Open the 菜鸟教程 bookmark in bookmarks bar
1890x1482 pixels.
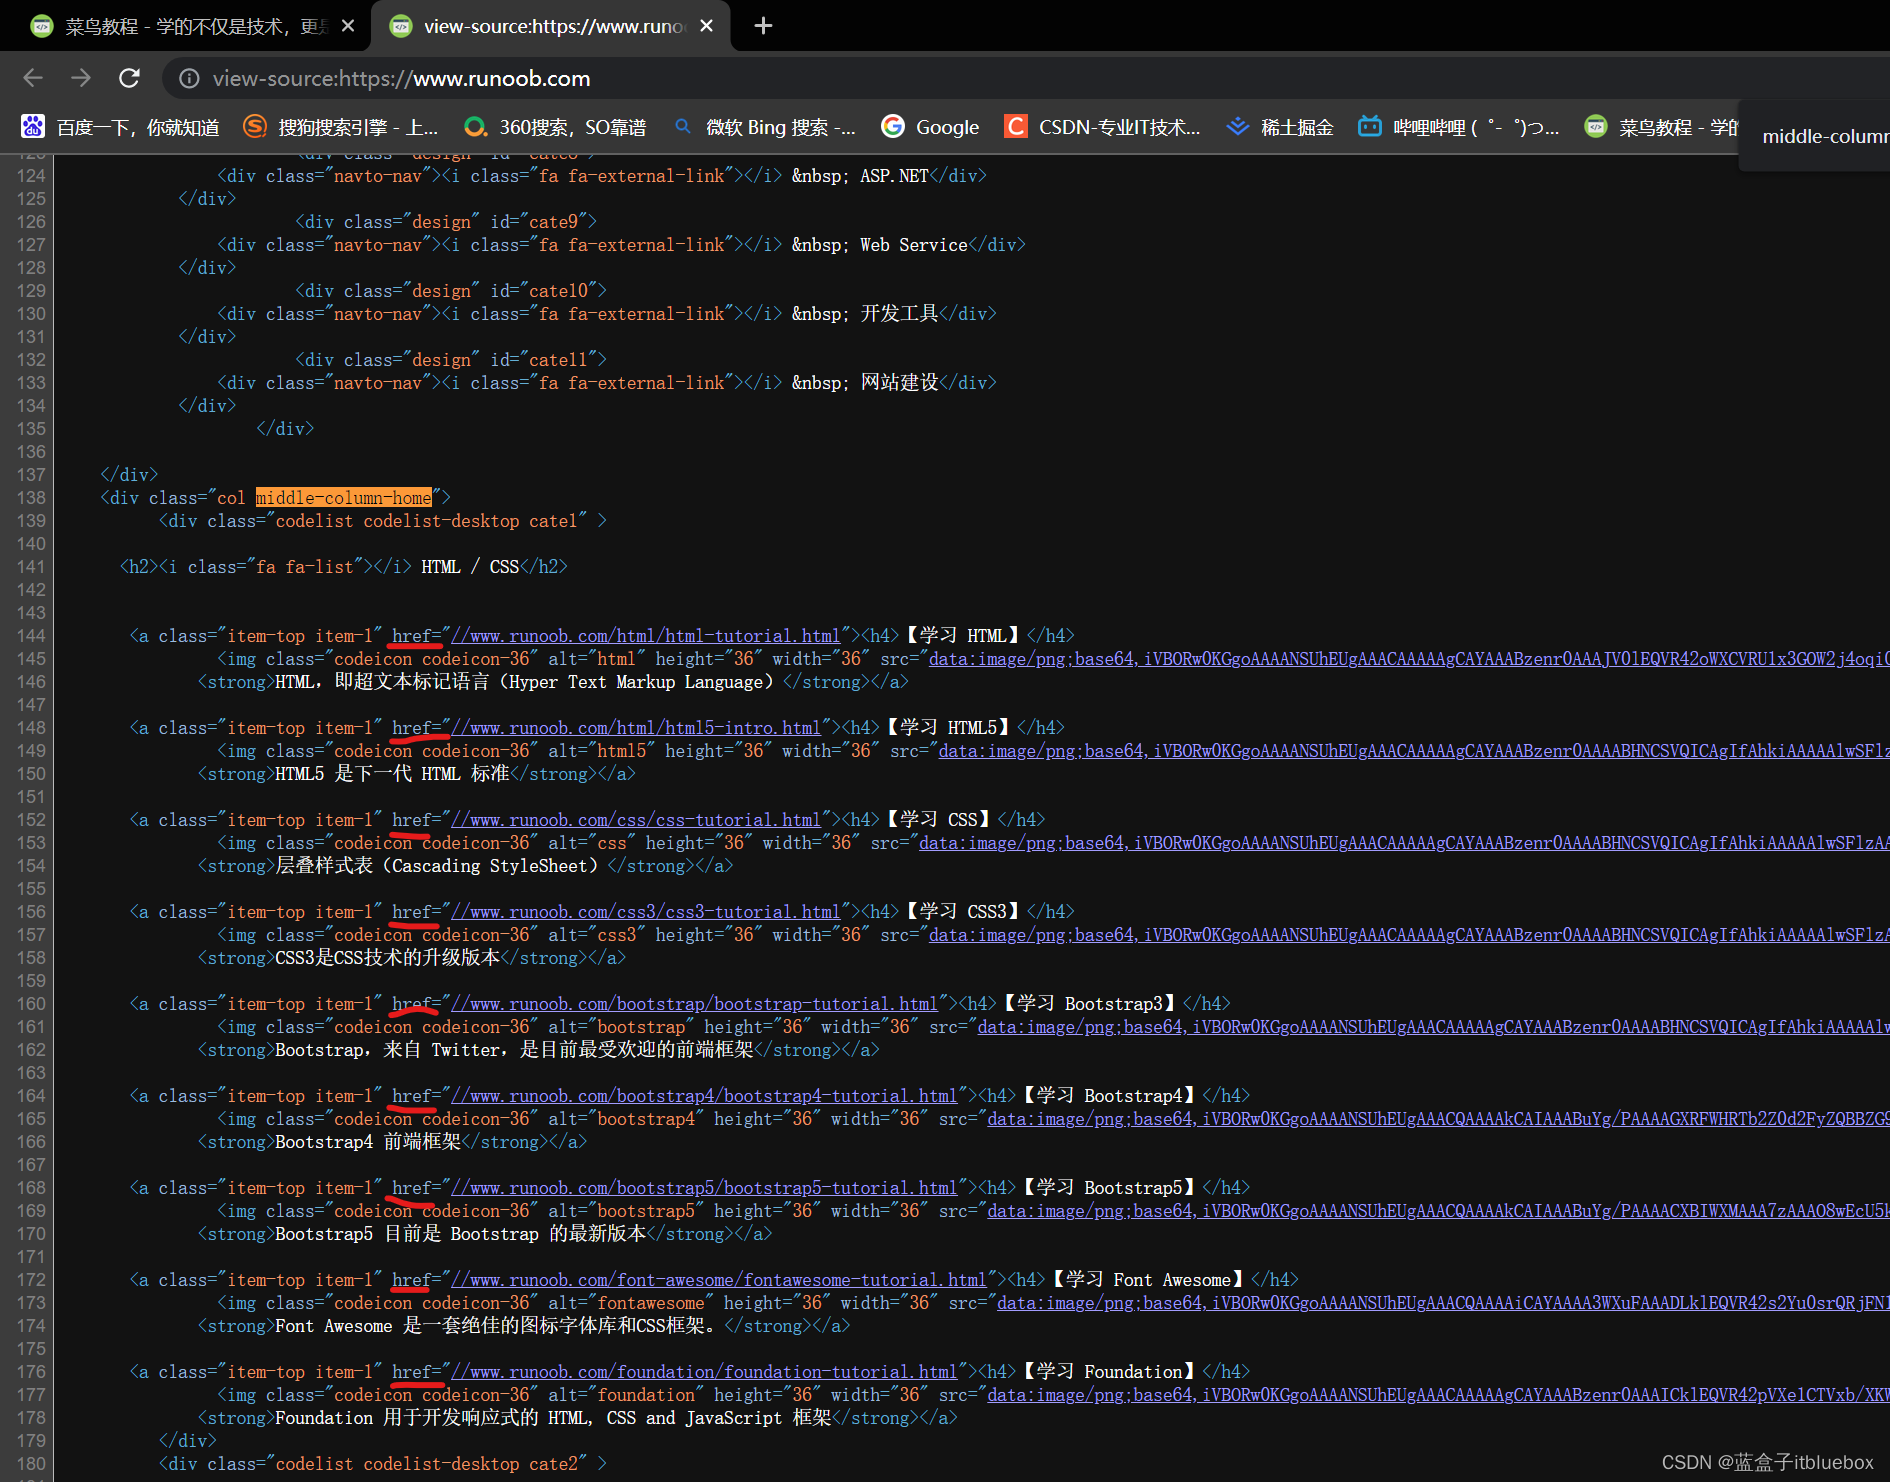pos(1662,127)
